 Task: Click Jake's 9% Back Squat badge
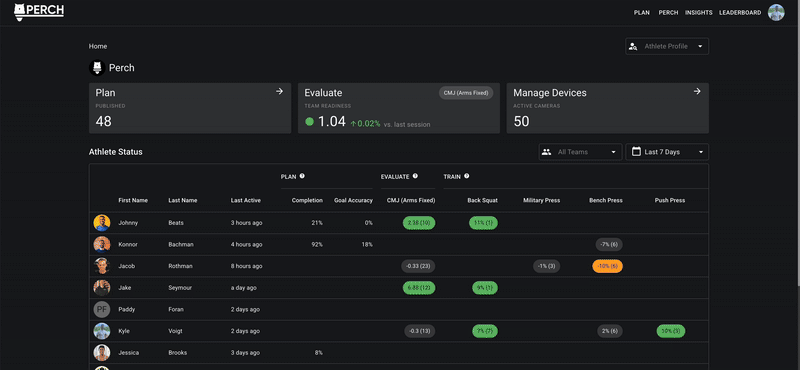(x=485, y=288)
